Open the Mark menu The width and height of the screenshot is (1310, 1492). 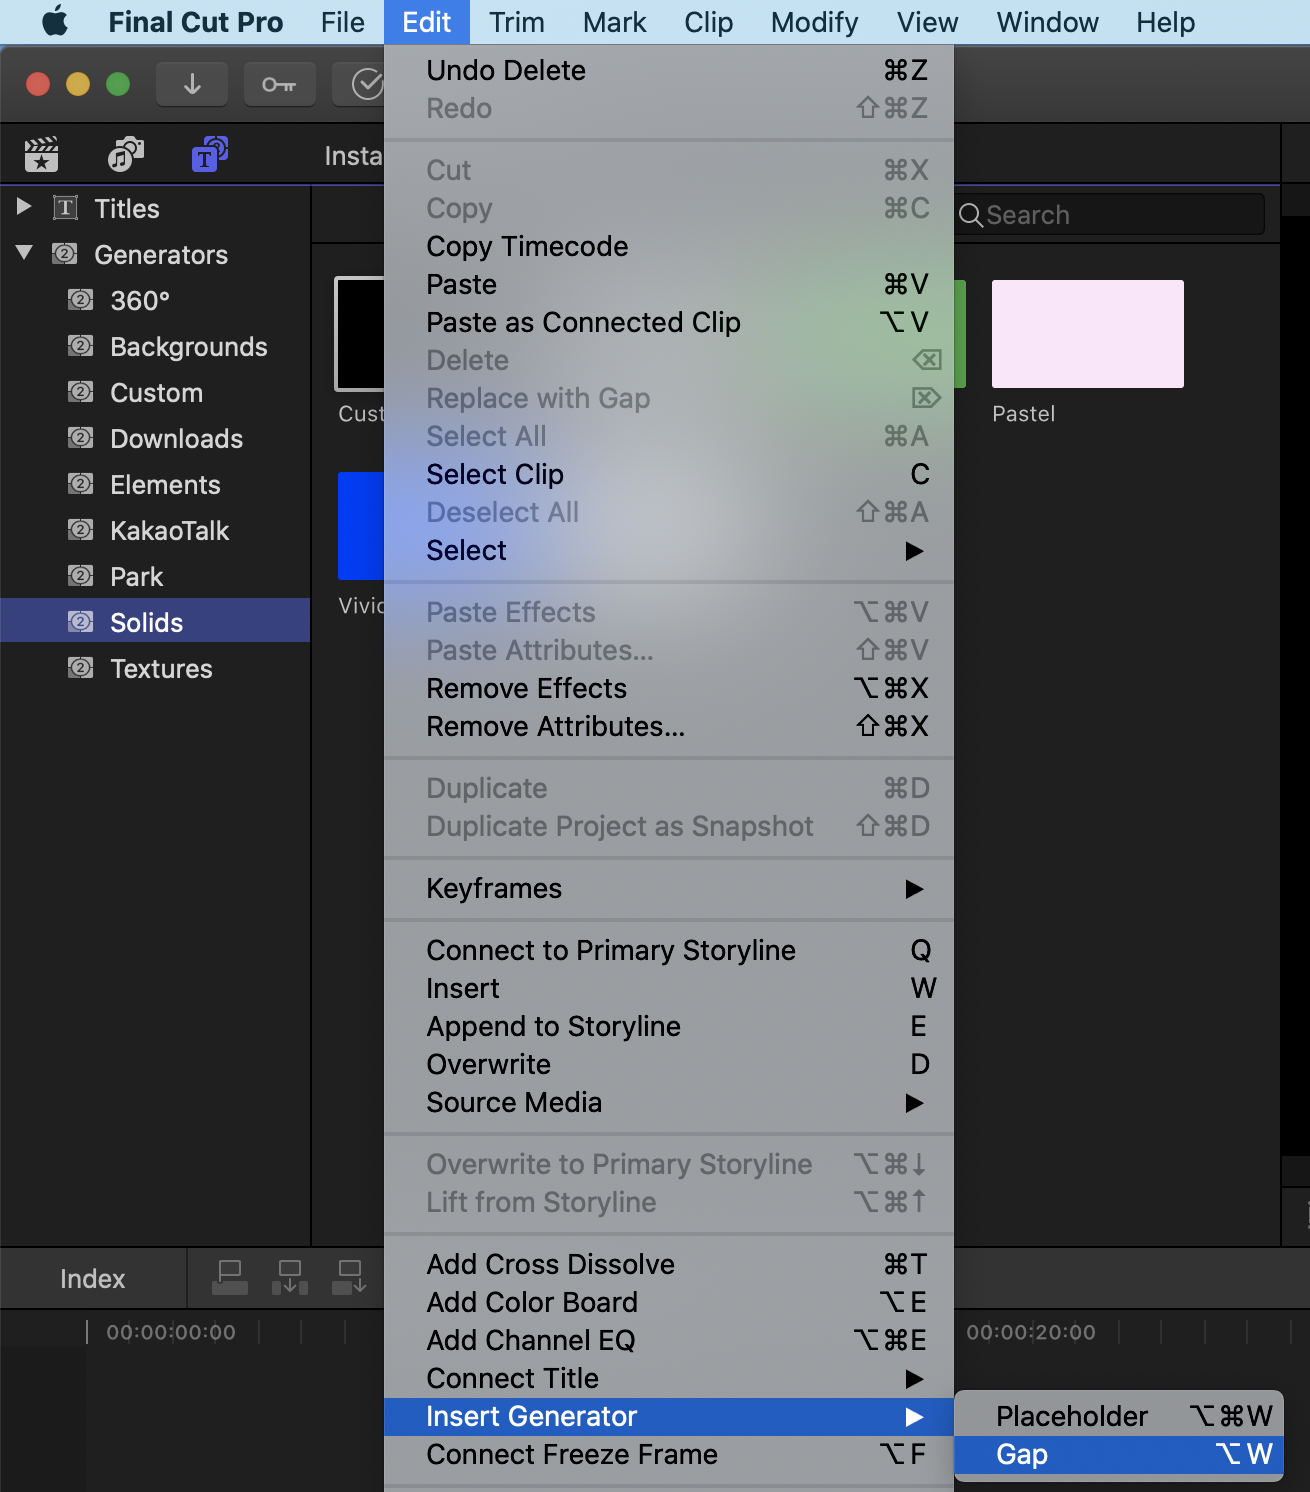coord(615,22)
